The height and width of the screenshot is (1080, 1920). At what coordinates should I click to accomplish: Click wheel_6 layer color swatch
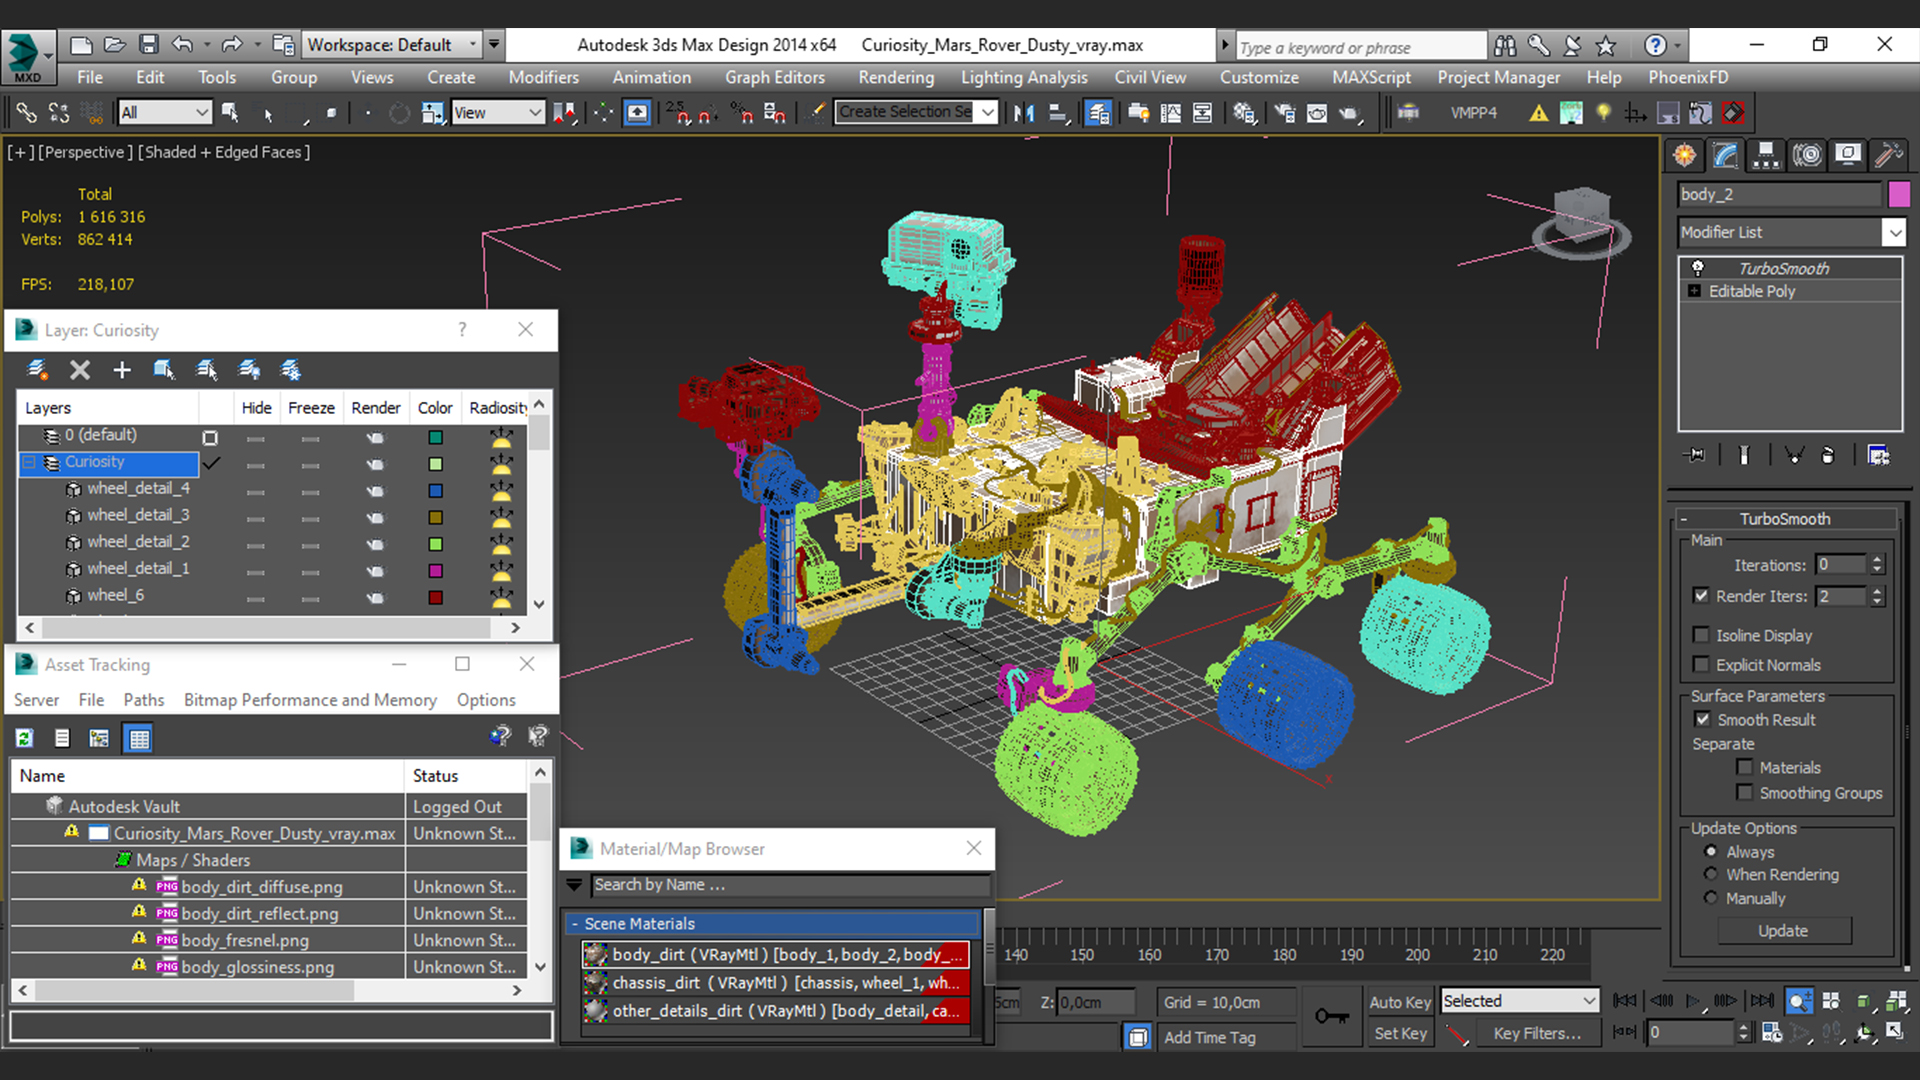point(435,598)
